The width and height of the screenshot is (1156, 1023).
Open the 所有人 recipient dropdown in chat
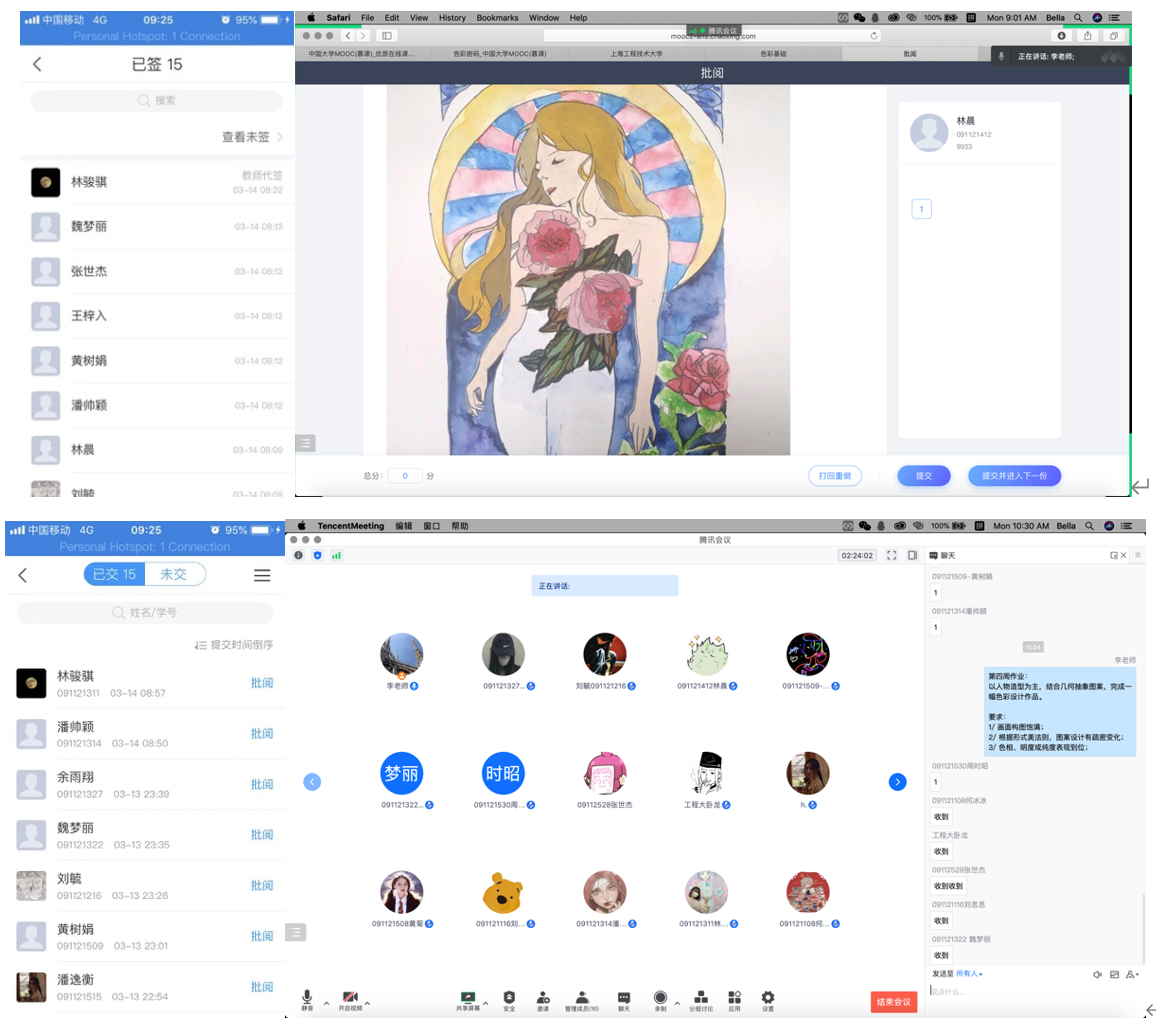tap(970, 974)
